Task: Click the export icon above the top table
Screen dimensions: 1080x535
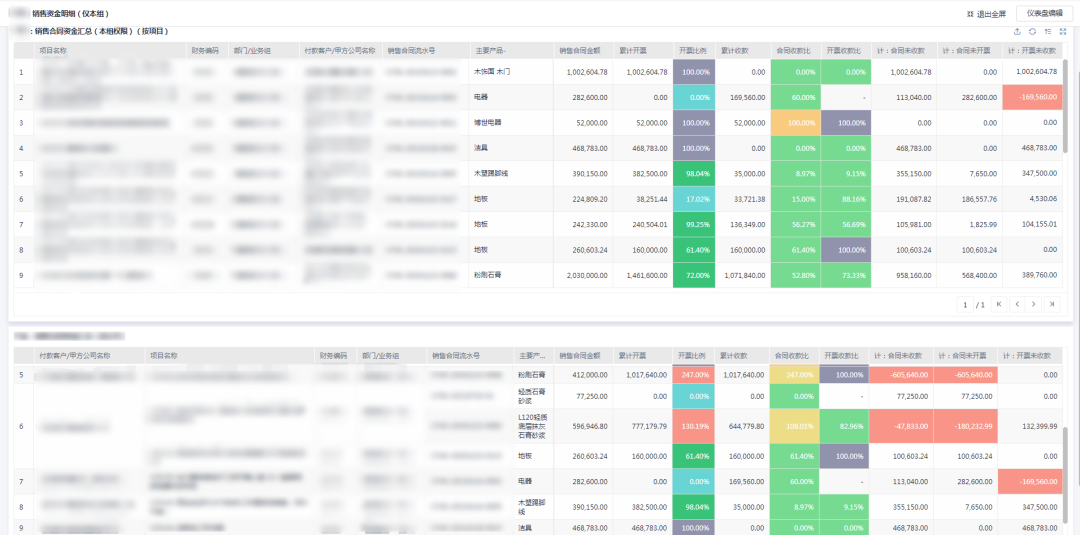Action: pyautogui.click(x=1017, y=31)
